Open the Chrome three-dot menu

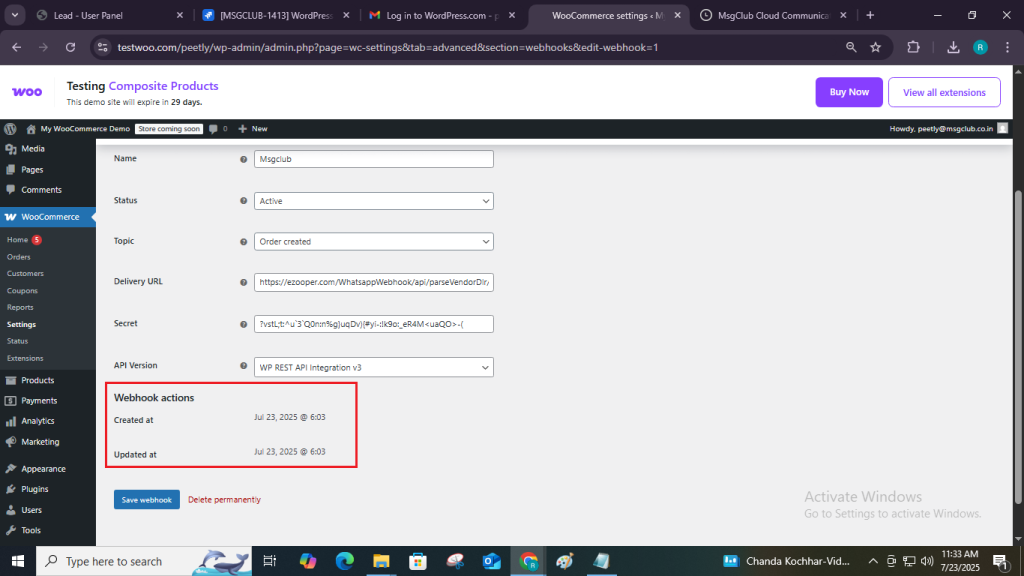pyautogui.click(x=1008, y=47)
